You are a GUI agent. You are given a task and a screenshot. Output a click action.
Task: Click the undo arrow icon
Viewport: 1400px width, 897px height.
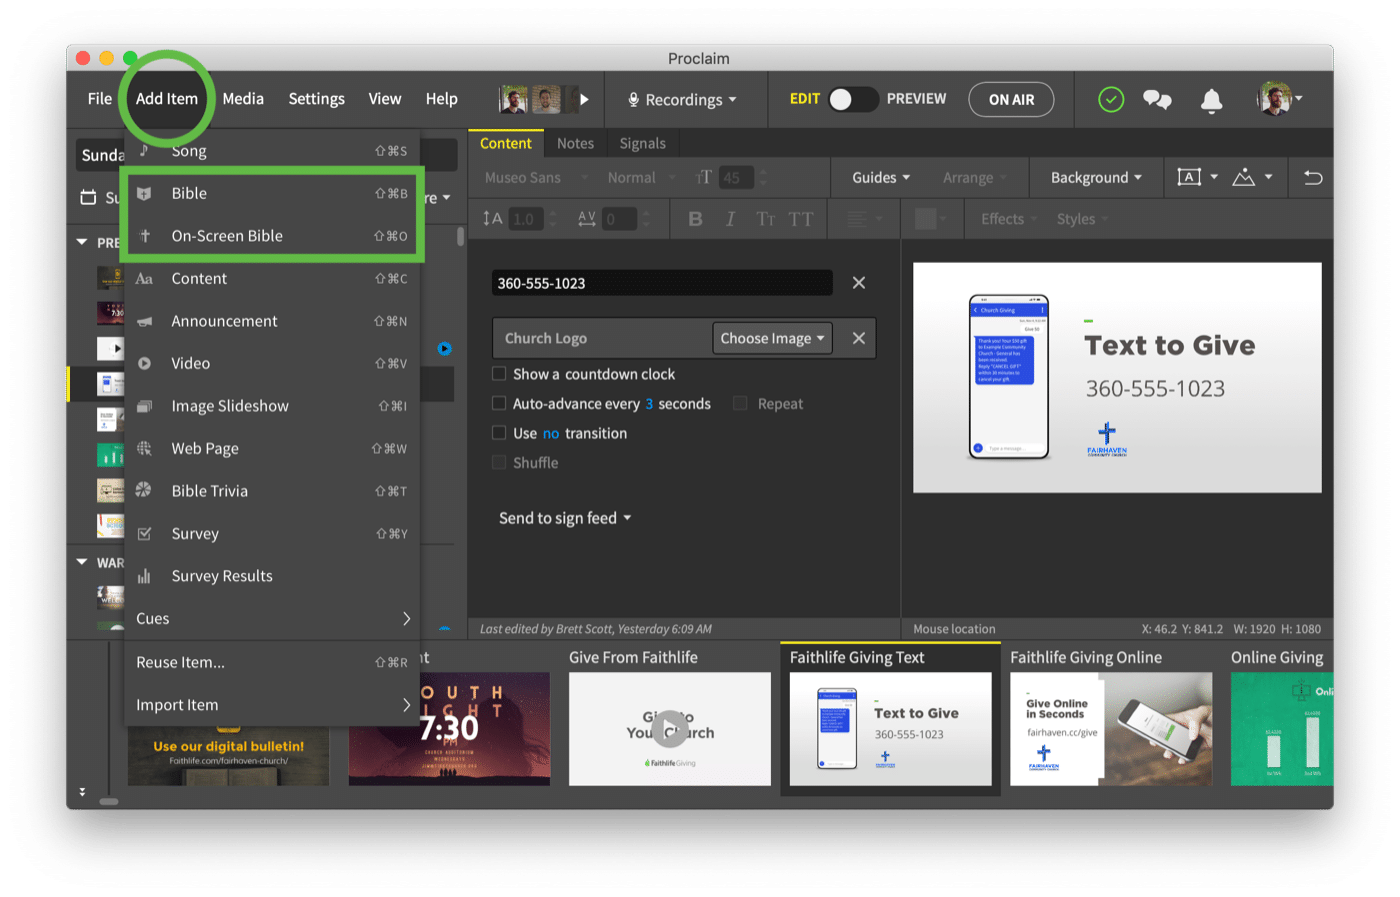pyautogui.click(x=1312, y=178)
